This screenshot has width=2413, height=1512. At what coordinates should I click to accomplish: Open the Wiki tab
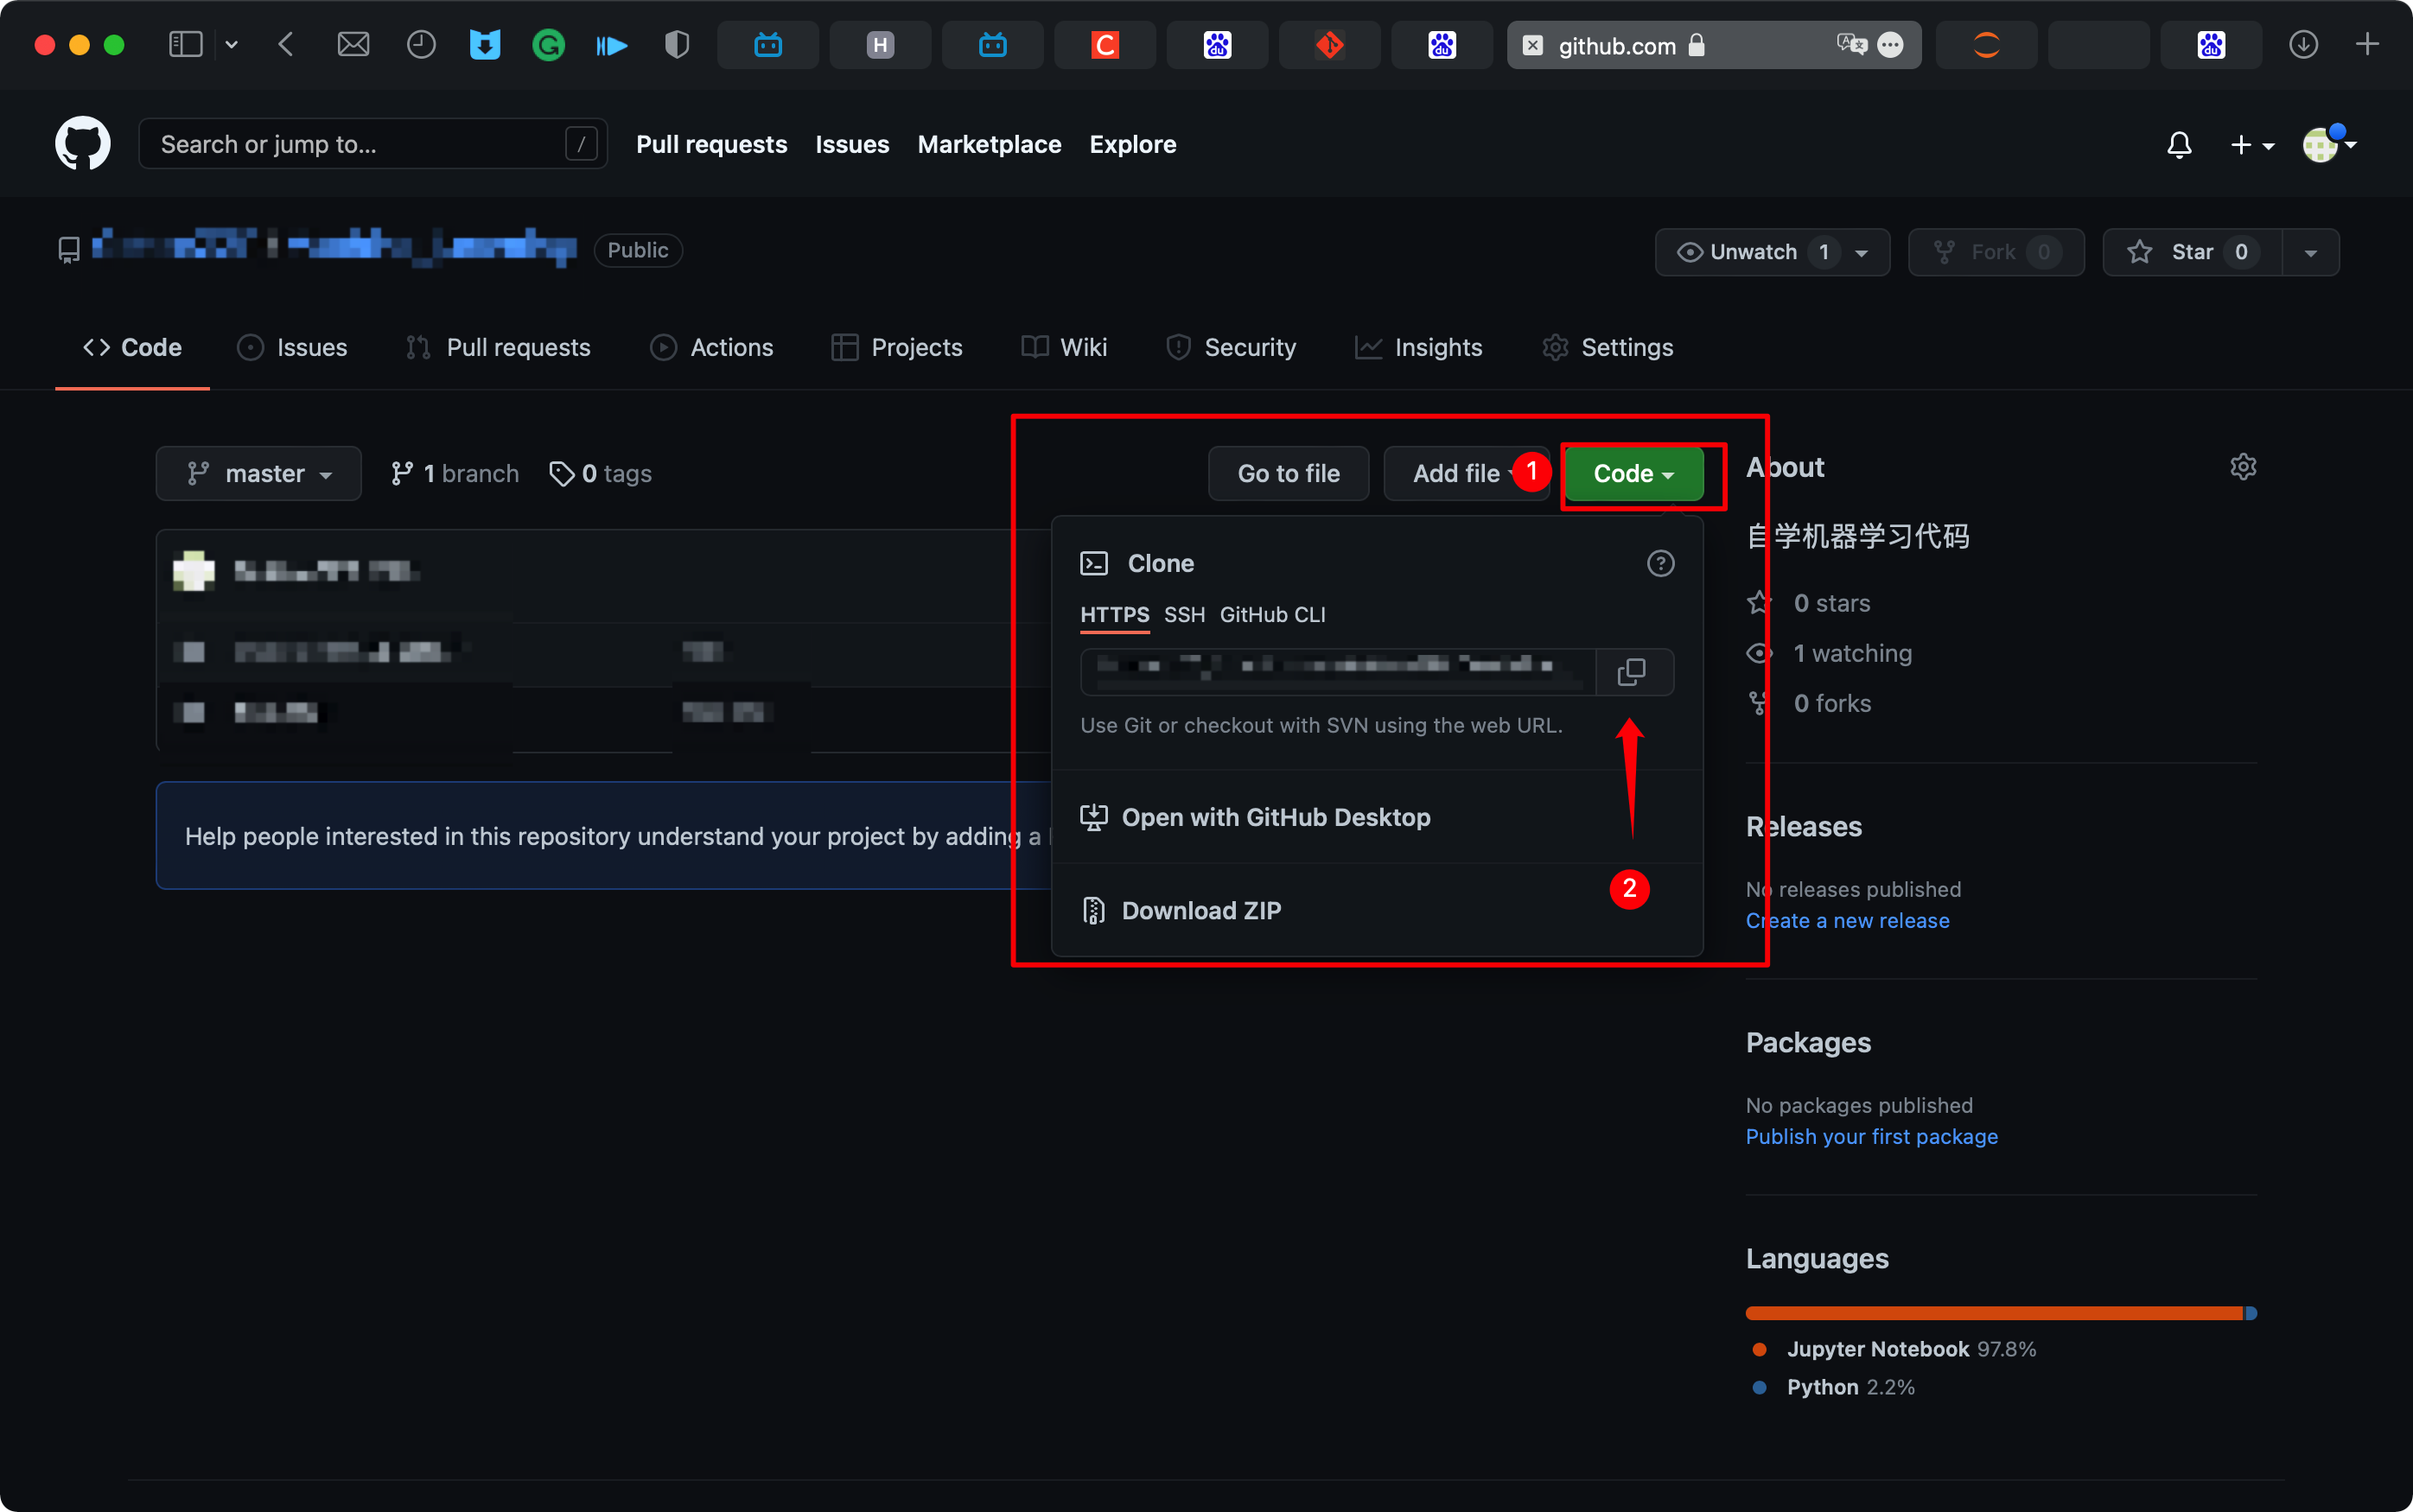[x=1064, y=347]
